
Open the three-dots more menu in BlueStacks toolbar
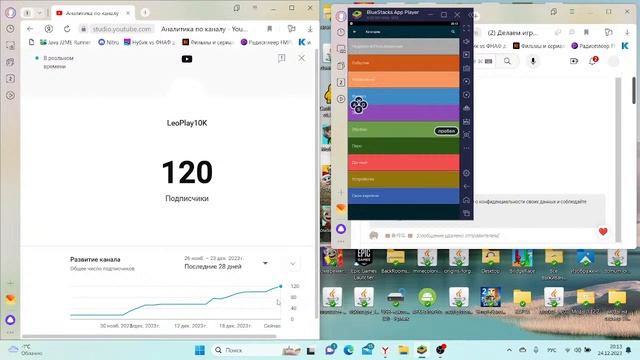467,148
